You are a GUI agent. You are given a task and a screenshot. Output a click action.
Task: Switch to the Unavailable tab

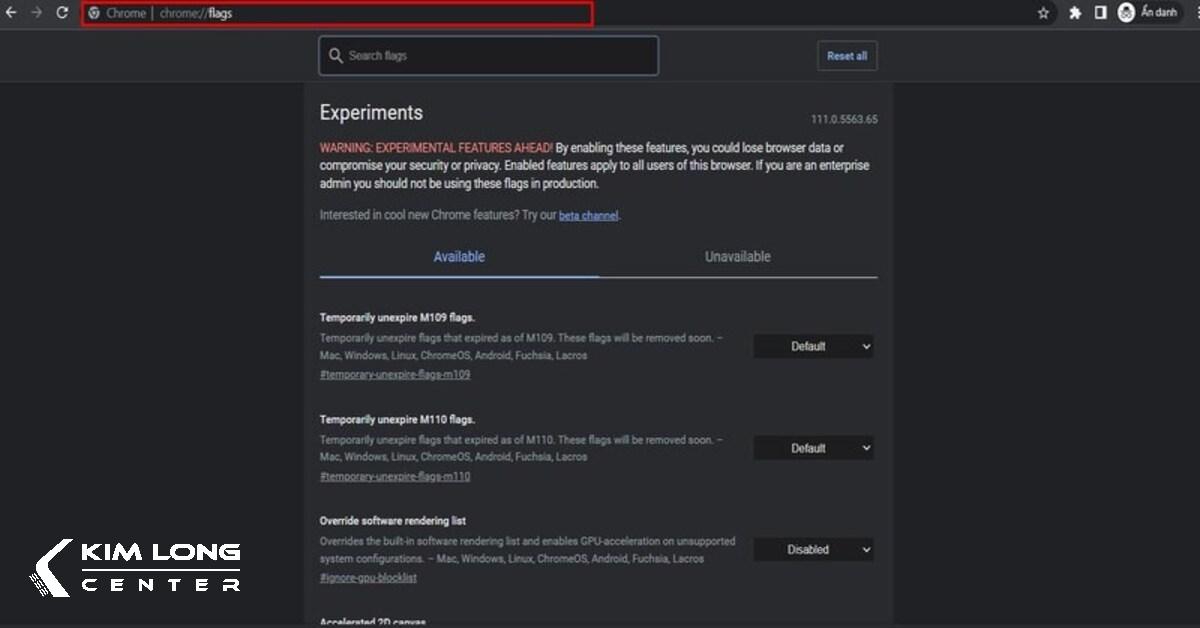tap(737, 257)
